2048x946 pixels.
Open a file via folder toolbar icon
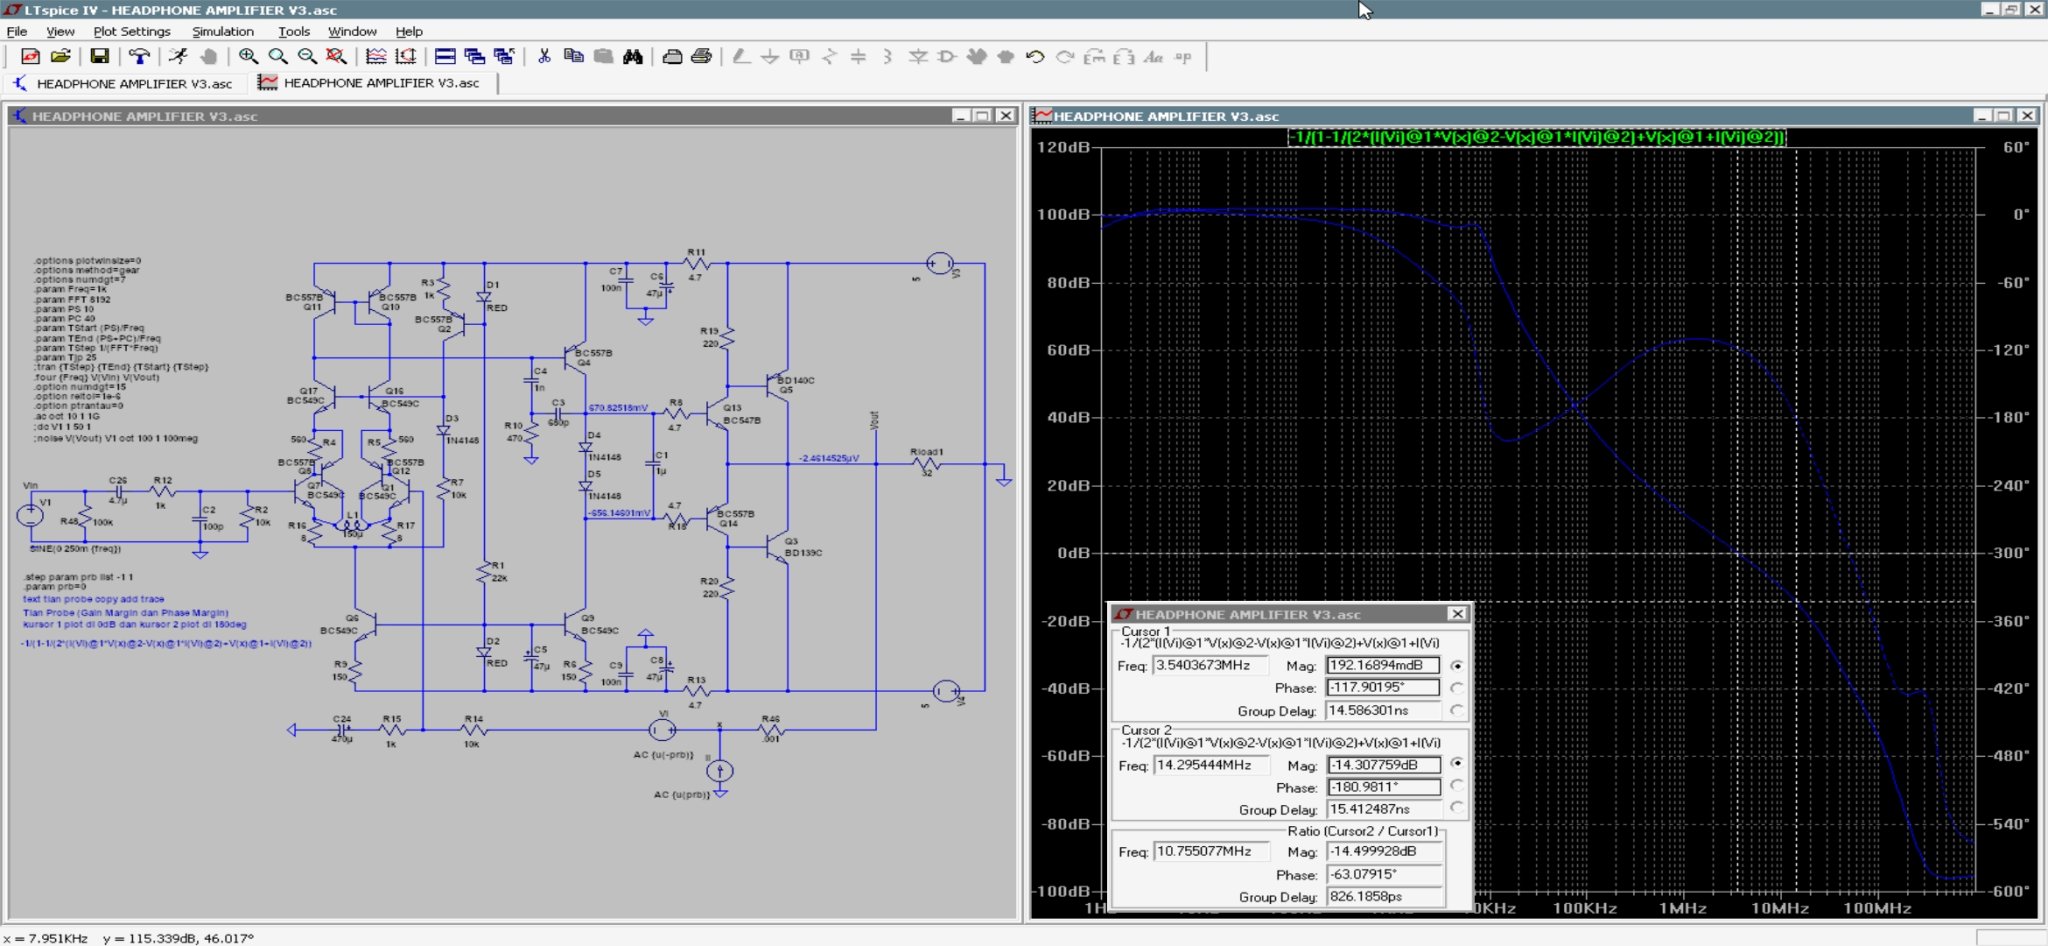point(60,57)
